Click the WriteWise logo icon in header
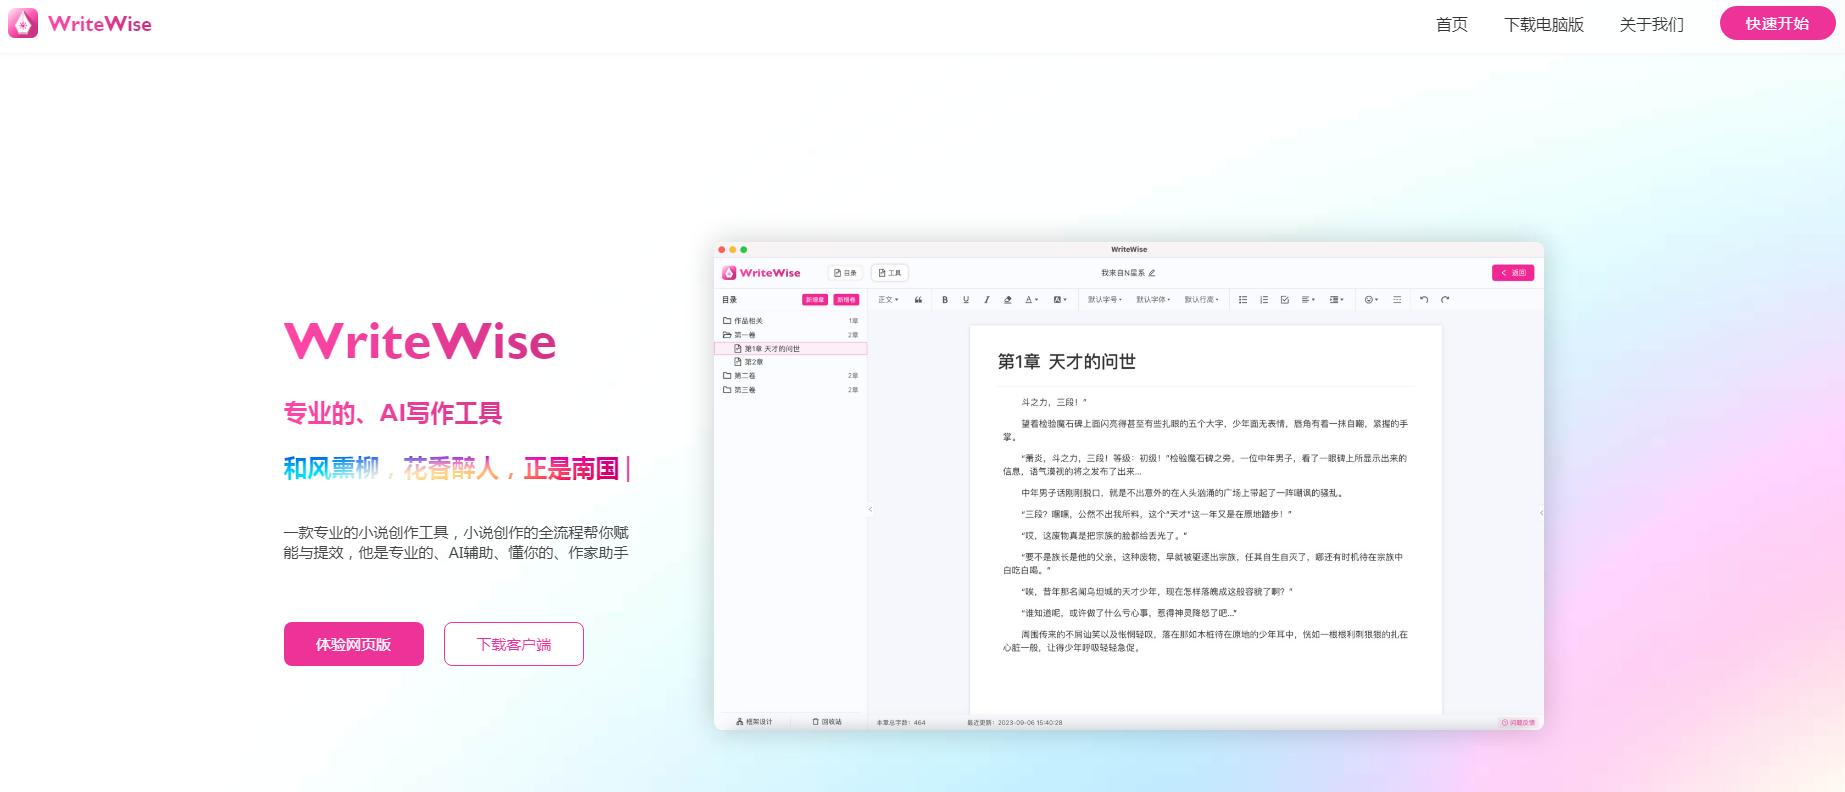Viewport: 1845px width, 792px height. point(23,24)
